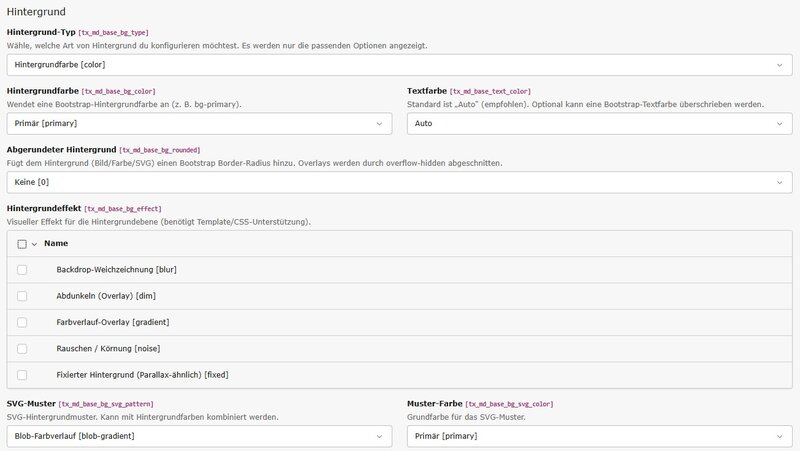Click the Hintergrundeffekt field label
The width and height of the screenshot is (800, 451).
coord(44,208)
